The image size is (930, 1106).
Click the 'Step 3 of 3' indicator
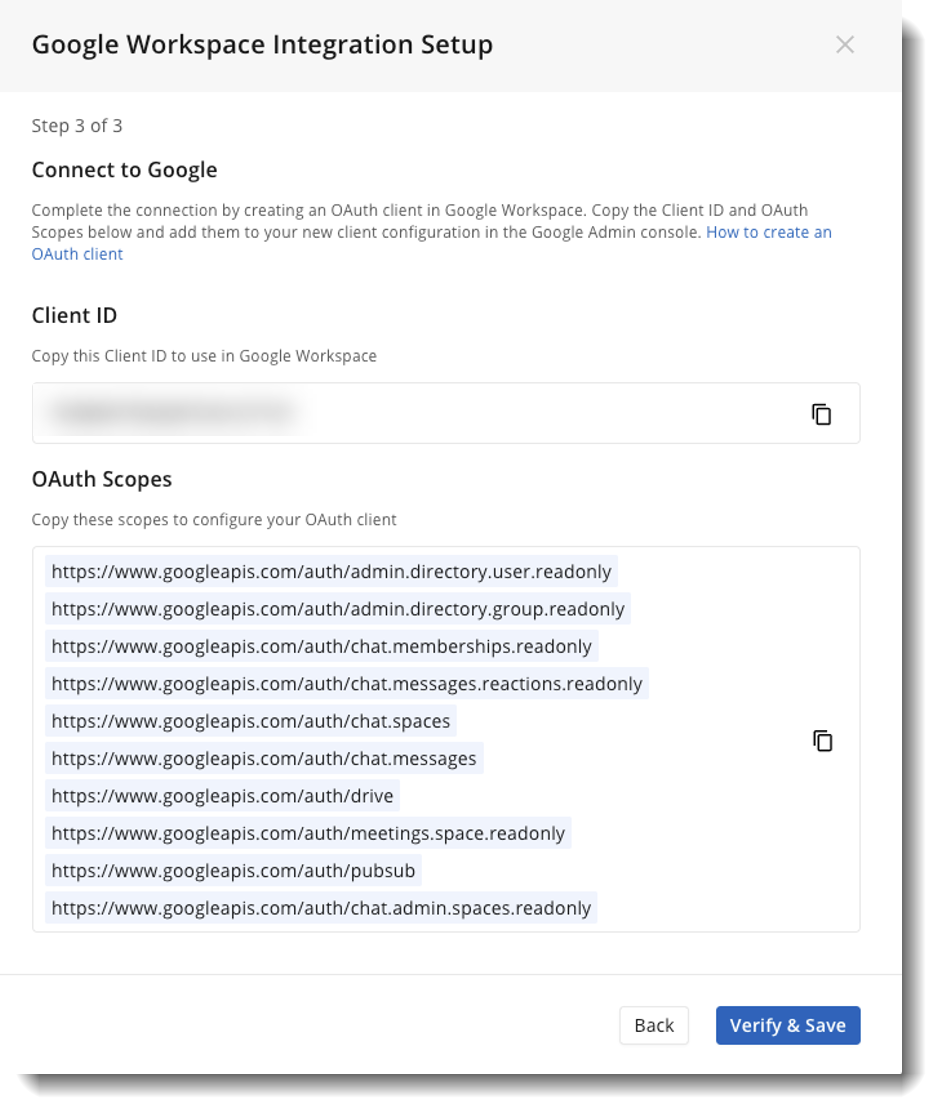point(77,126)
